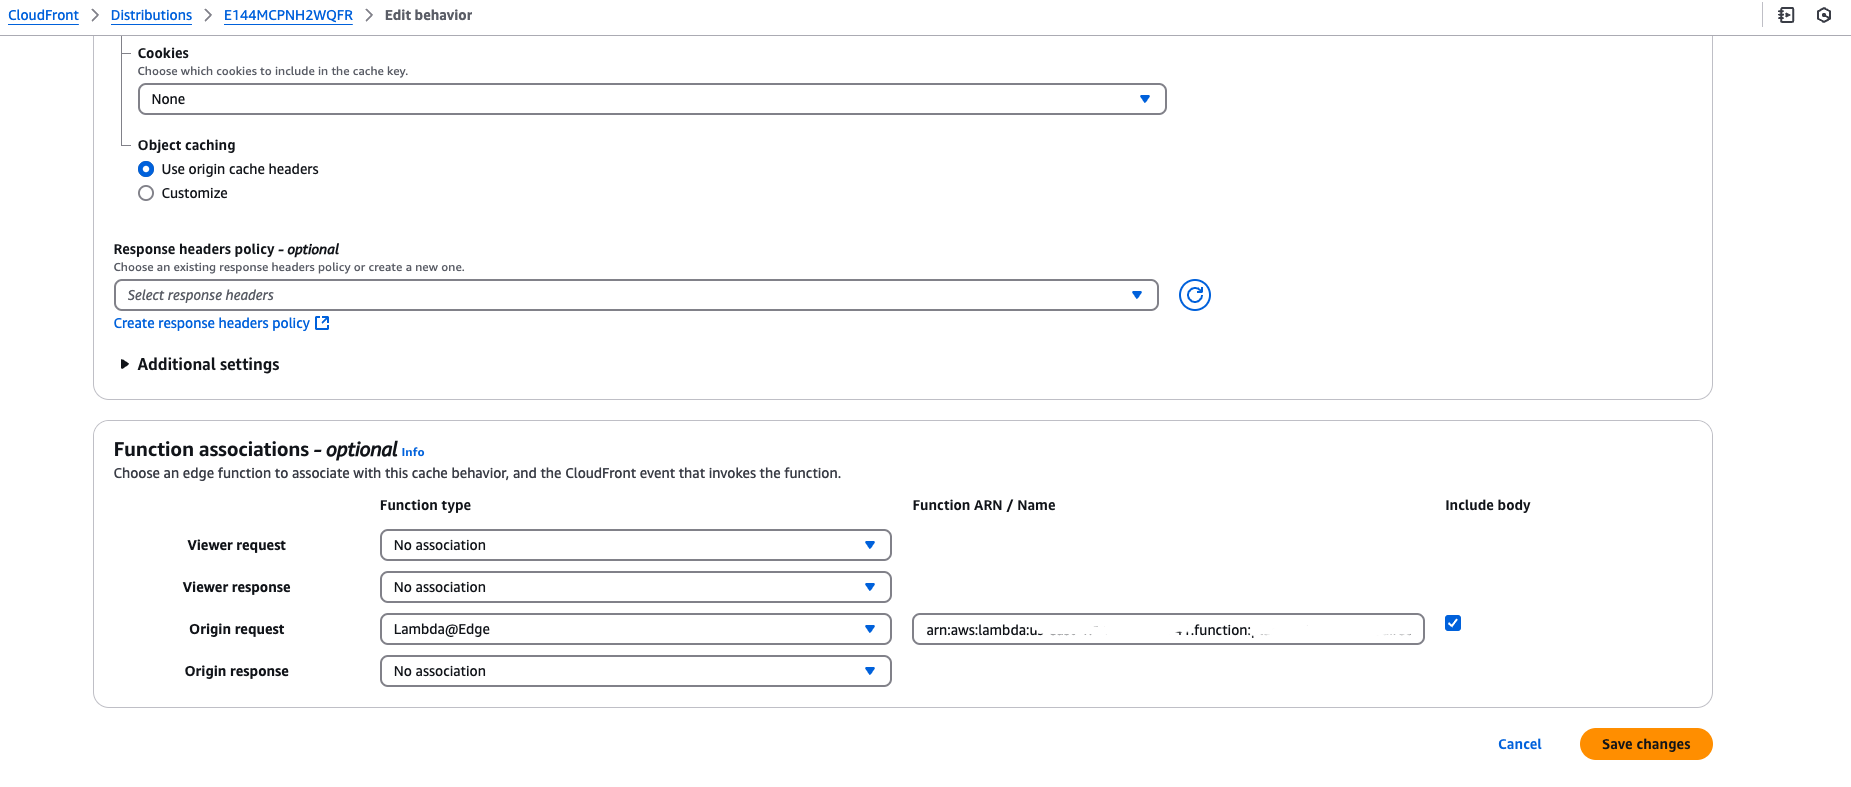Open Origin request Lambda@Edge dropdown
This screenshot has height=787, width=1851.
pyautogui.click(x=635, y=629)
